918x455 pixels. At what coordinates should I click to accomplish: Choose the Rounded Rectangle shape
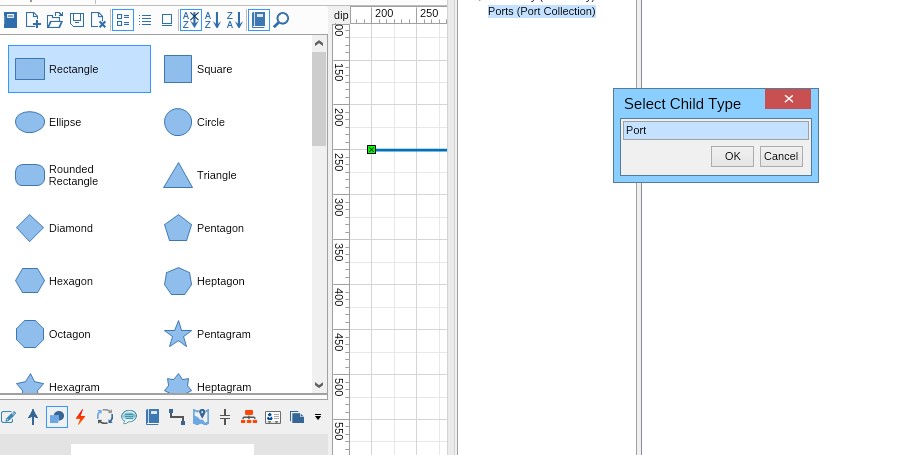coord(56,175)
